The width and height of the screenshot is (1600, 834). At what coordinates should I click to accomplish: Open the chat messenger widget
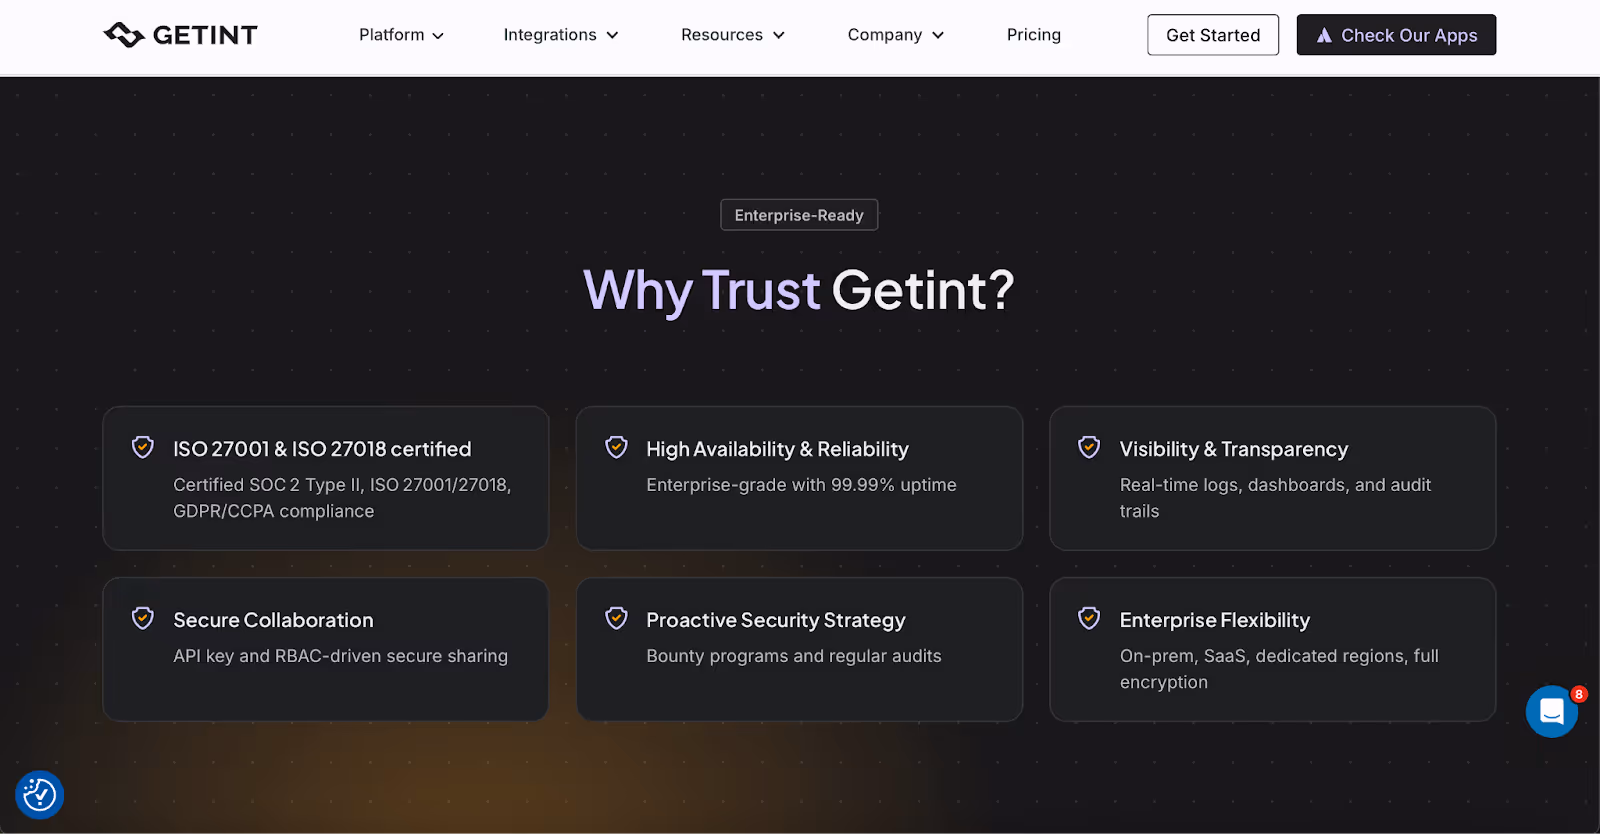click(x=1552, y=711)
